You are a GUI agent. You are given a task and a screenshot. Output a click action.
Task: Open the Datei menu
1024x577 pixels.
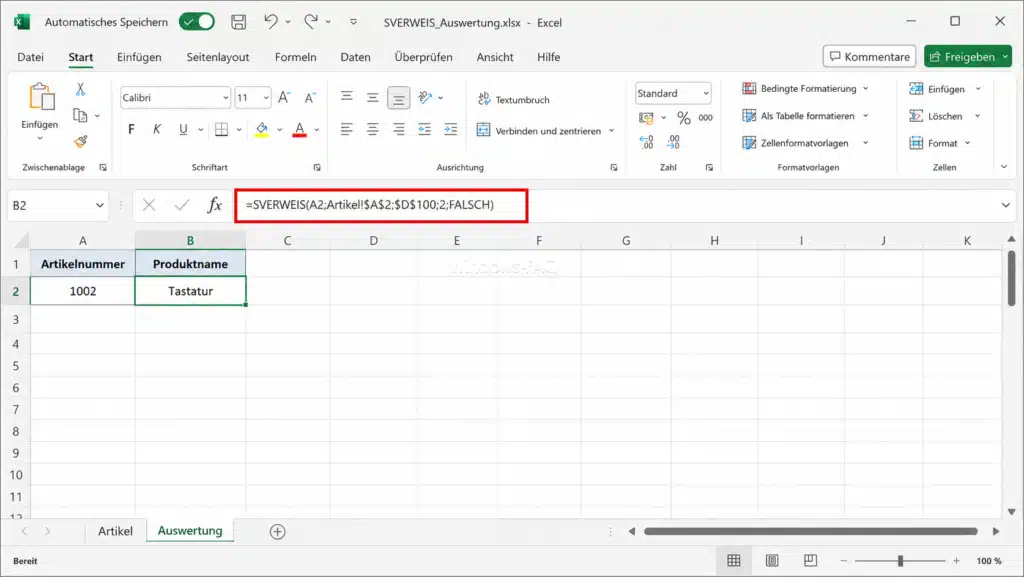[30, 57]
